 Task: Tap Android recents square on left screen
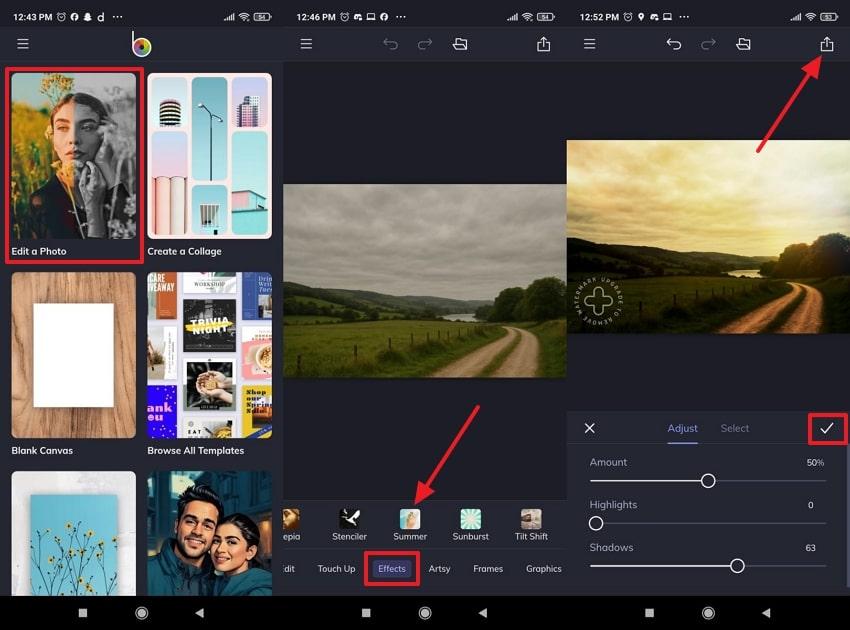pos(83,613)
